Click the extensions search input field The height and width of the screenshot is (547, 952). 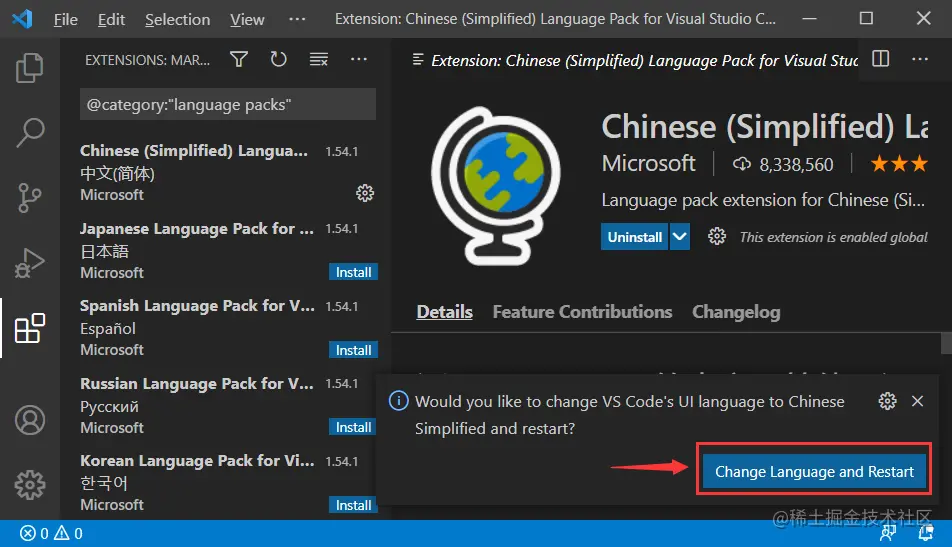point(228,104)
